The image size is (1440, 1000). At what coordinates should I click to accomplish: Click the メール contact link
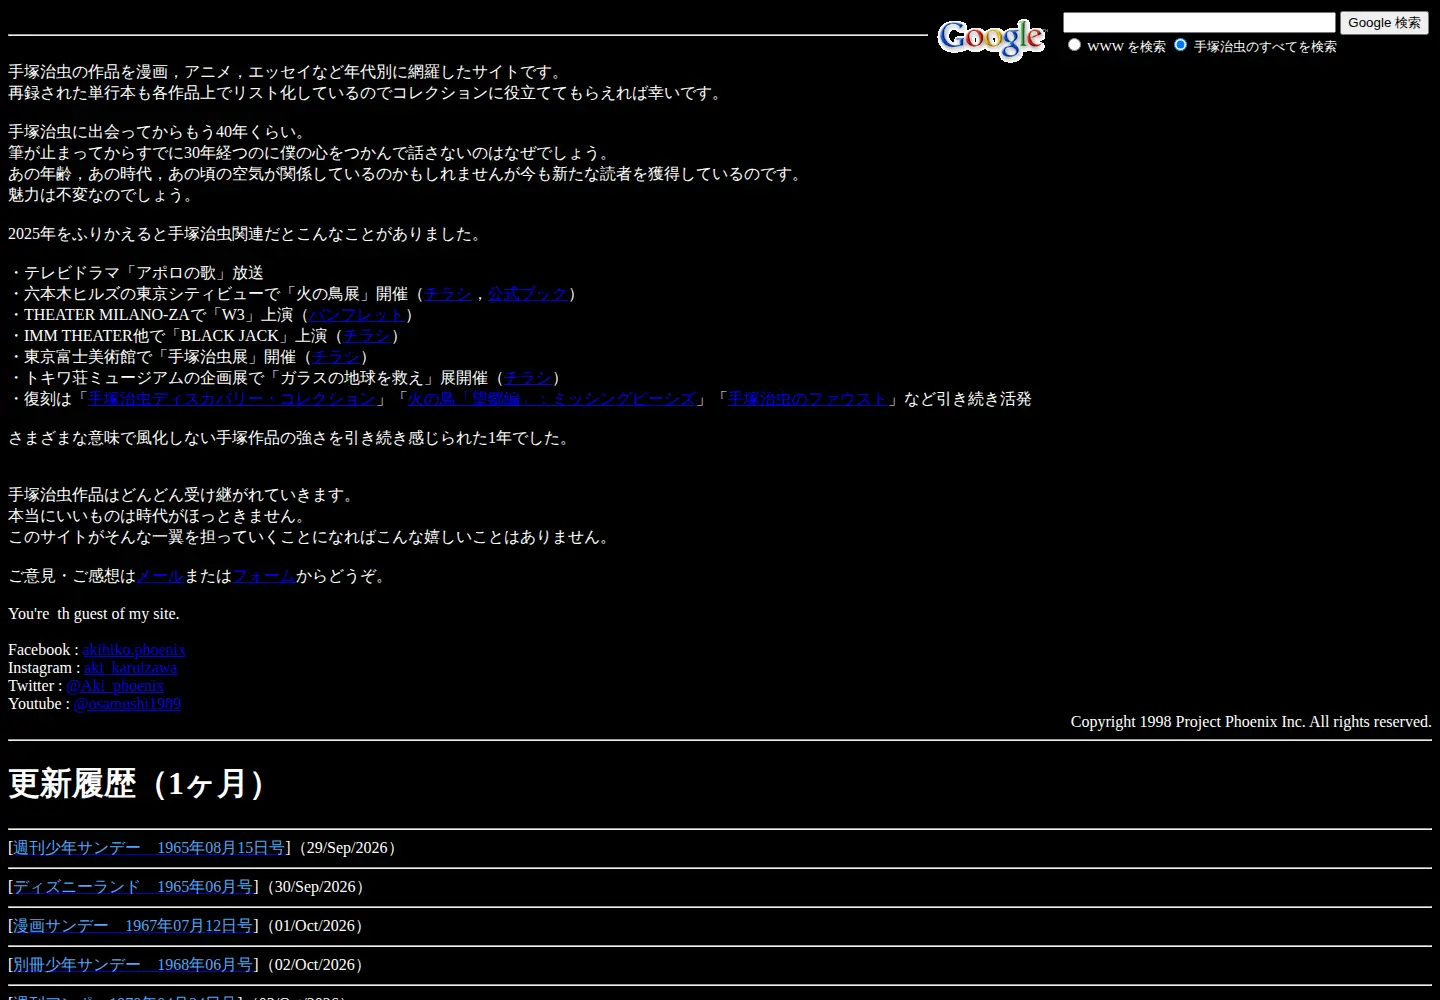click(x=160, y=576)
